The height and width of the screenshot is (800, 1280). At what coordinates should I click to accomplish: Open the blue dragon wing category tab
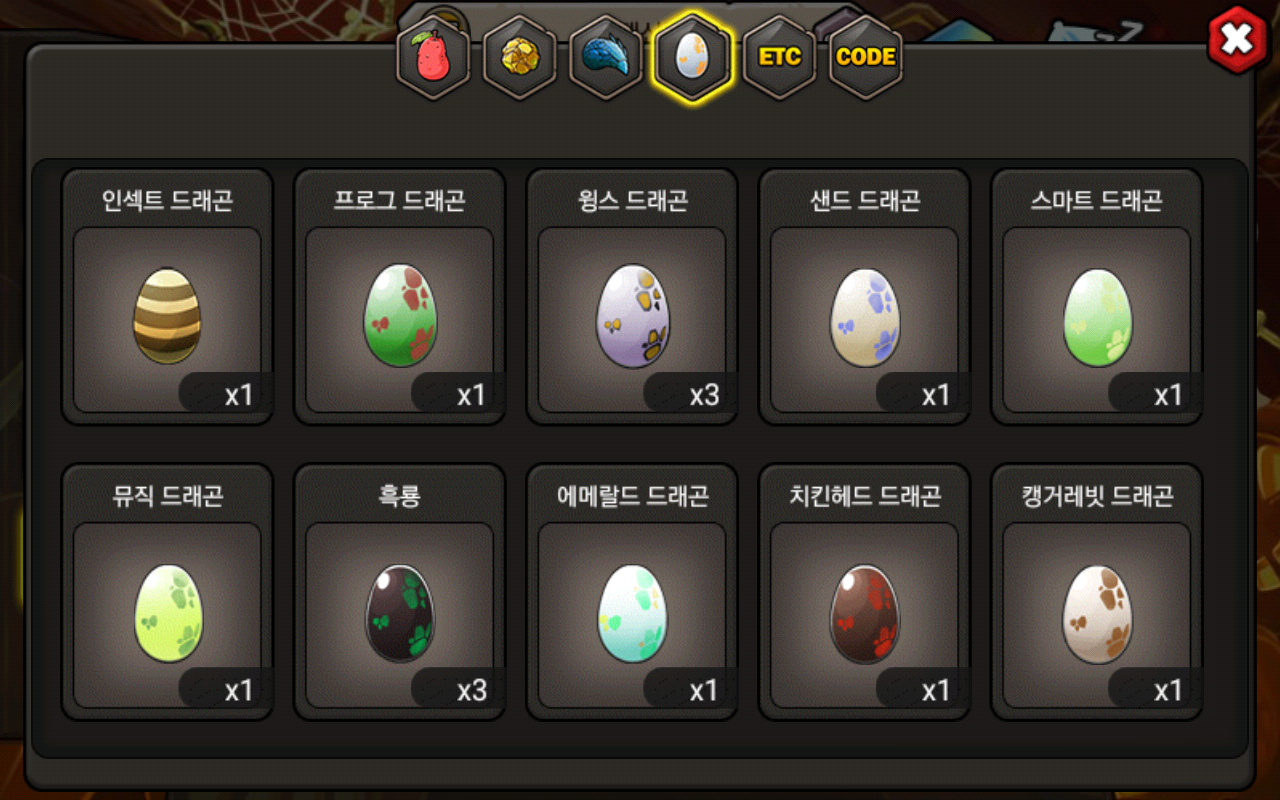point(606,59)
